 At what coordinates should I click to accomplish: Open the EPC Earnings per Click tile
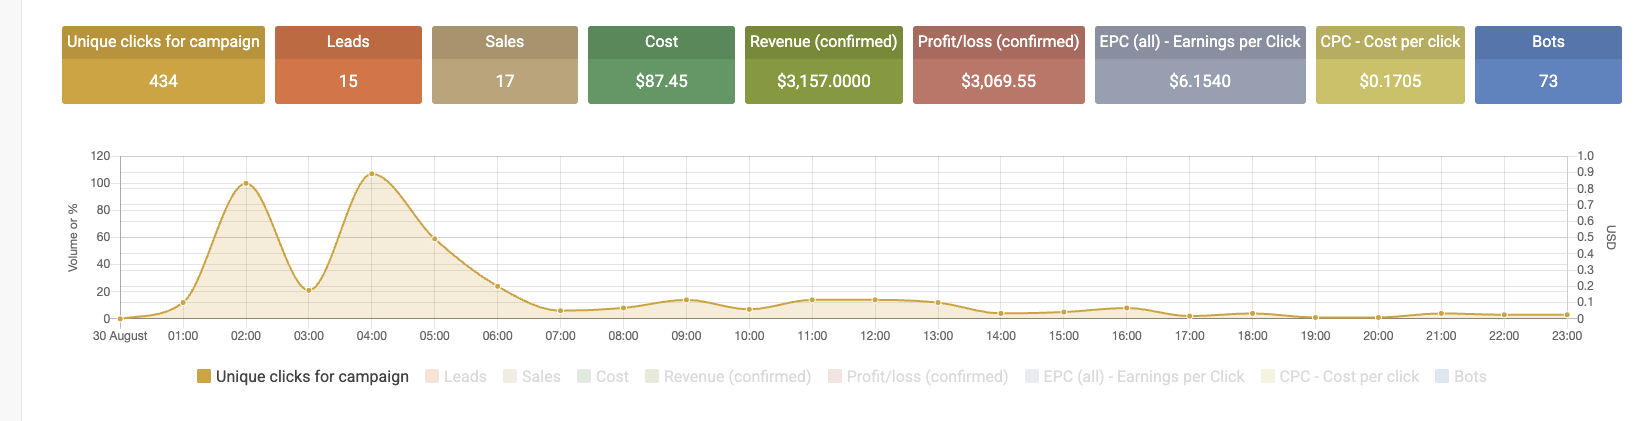[1199, 65]
